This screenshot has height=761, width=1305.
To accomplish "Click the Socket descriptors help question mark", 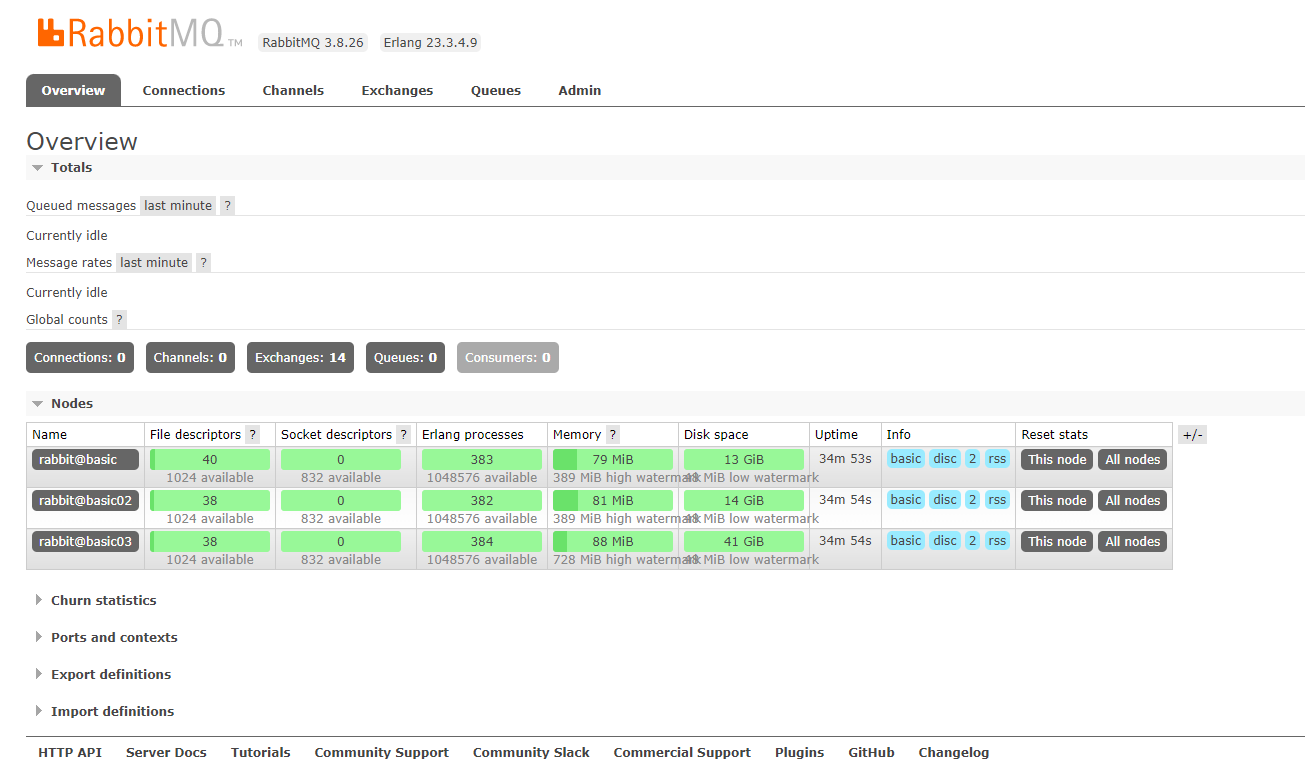I will [x=403, y=434].
